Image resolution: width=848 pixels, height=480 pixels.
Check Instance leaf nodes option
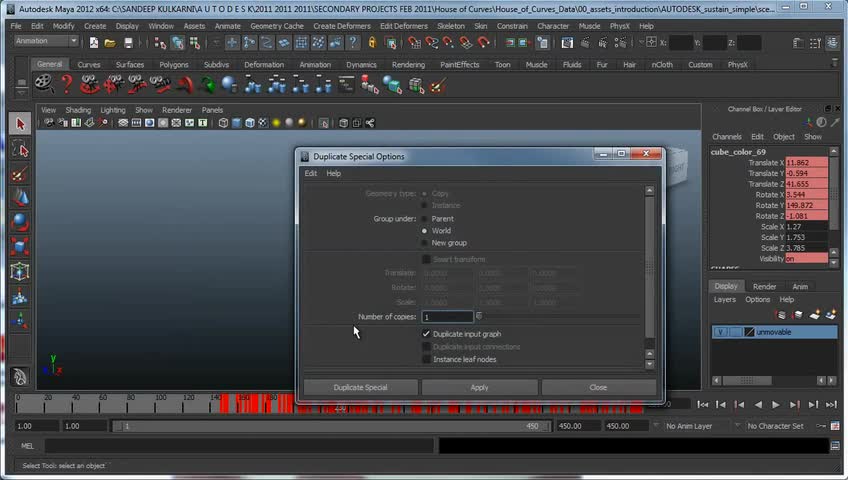click(426, 359)
